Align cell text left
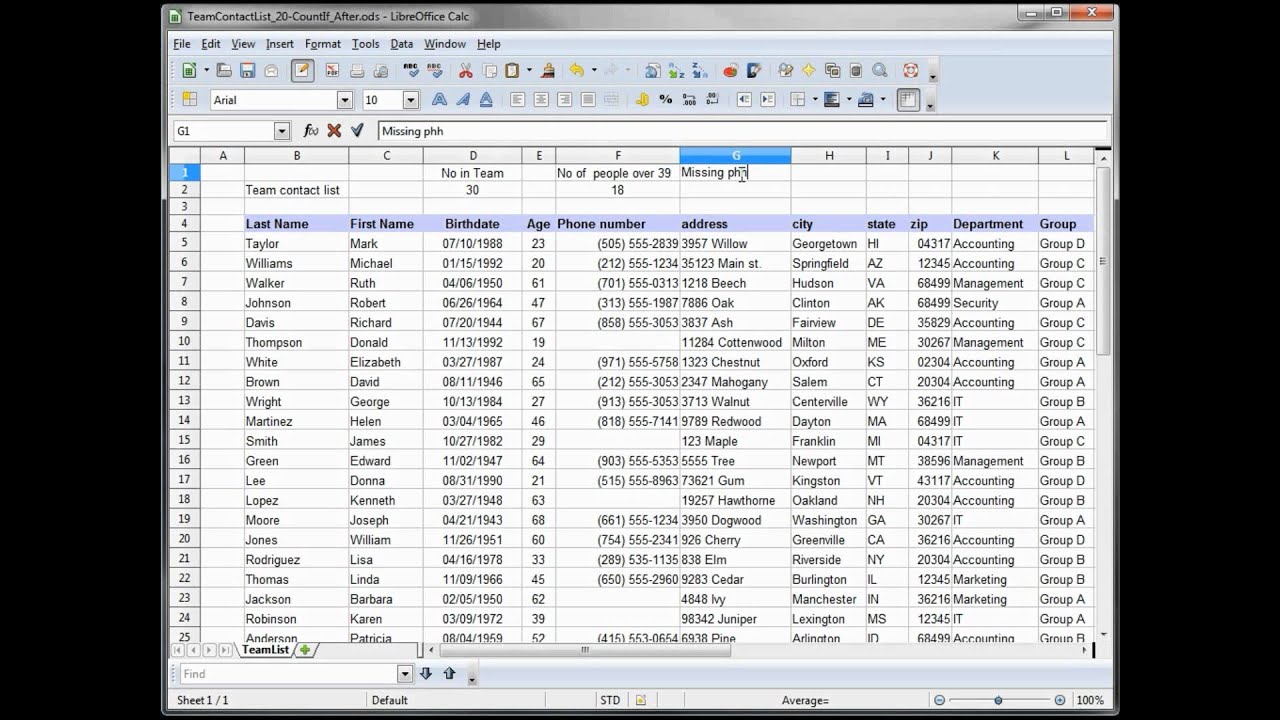The width and height of the screenshot is (1280, 720). (x=518, y=100)
